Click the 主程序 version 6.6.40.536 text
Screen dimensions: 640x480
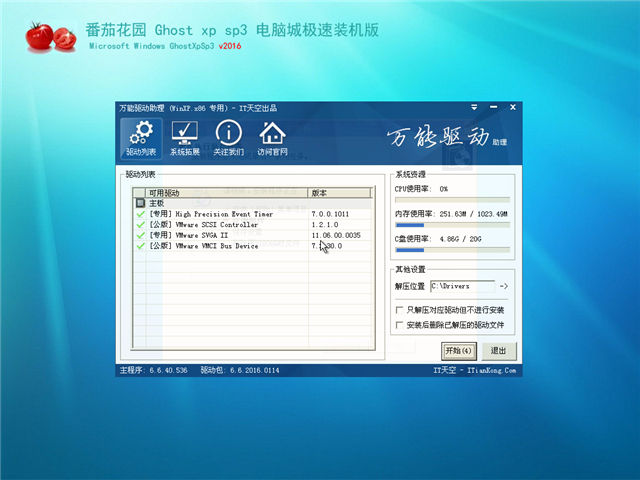tap(153, 370)
